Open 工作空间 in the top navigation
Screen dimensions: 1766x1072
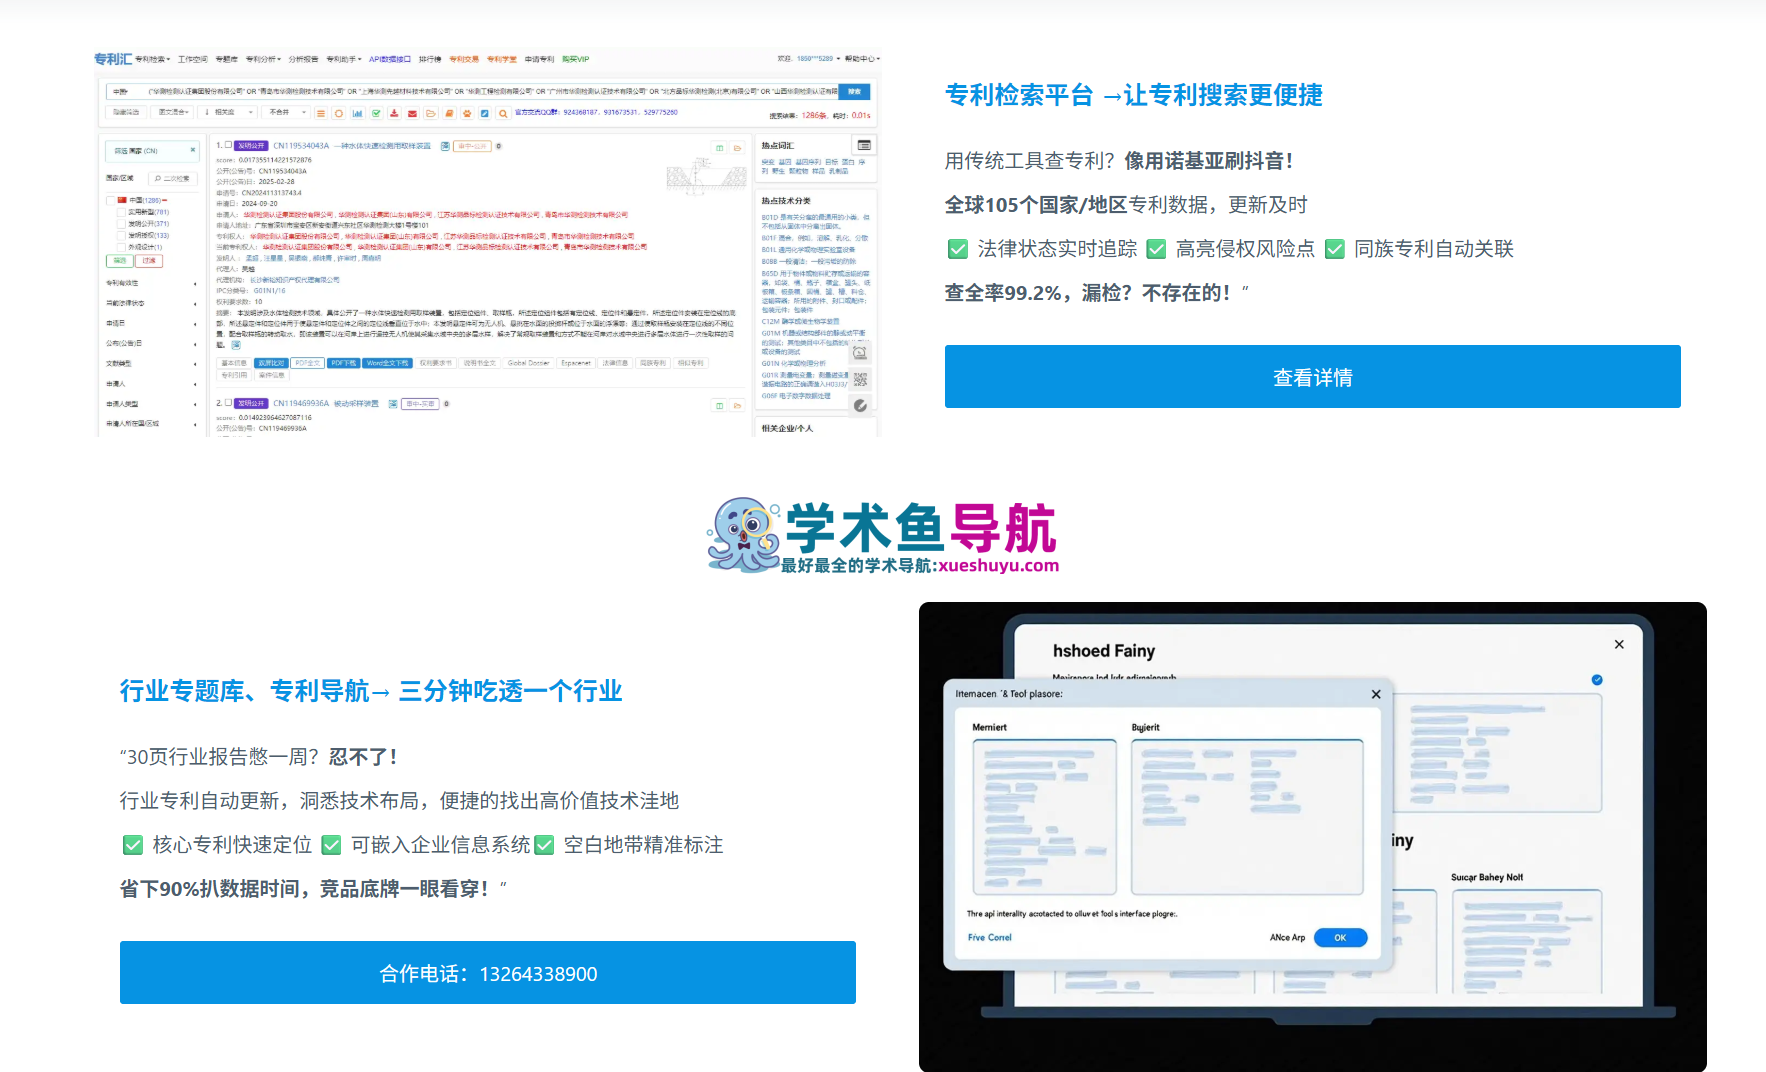pyautogui.click(x=193, y=59)
